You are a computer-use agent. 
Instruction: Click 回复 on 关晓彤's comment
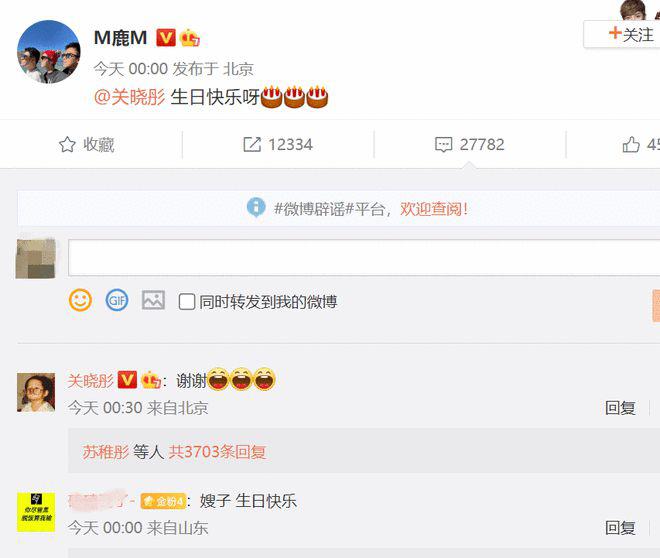click(620, 408)
